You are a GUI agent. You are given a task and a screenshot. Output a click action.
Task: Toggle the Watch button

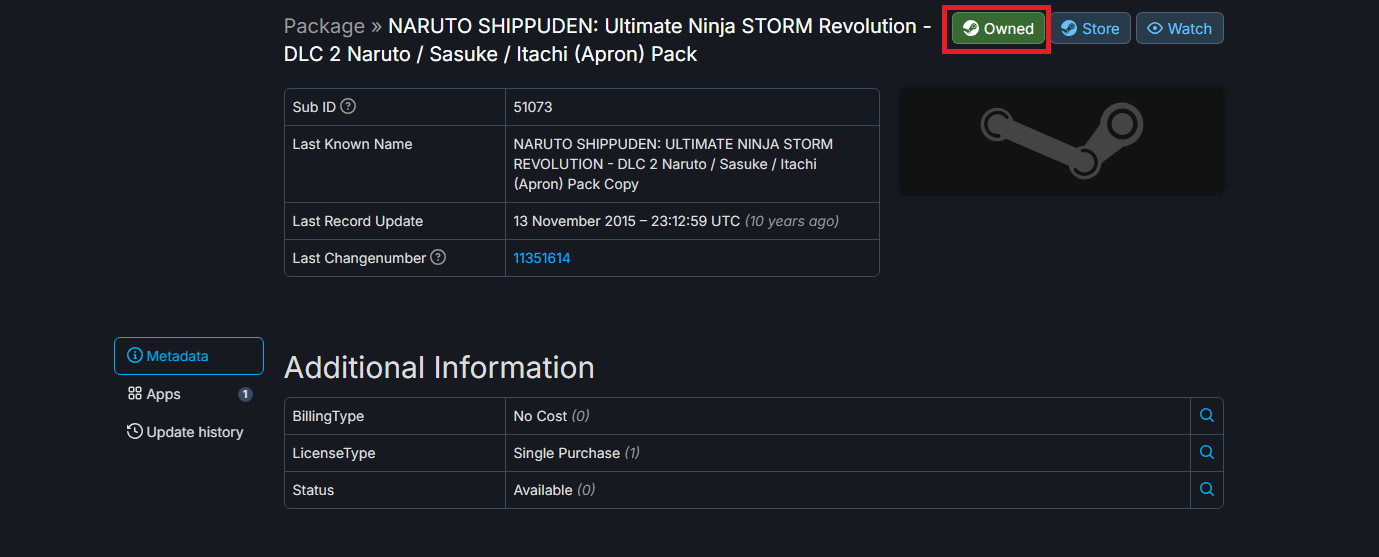click(x=1179, y=29)
